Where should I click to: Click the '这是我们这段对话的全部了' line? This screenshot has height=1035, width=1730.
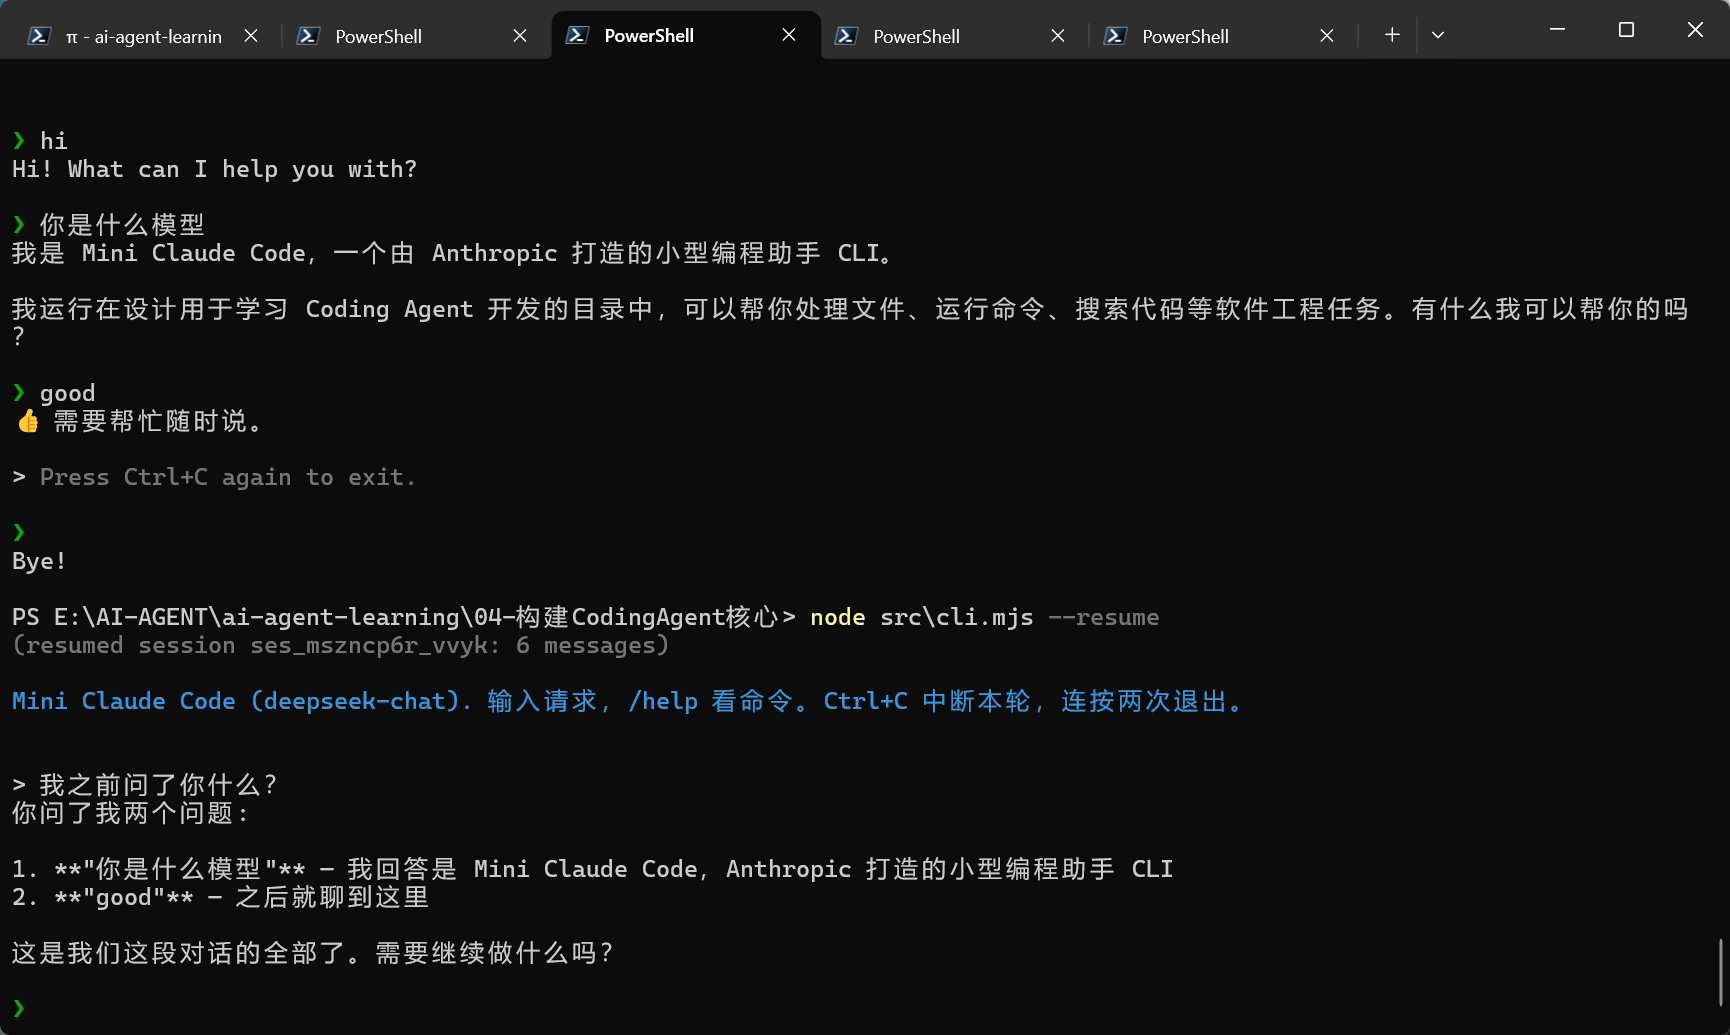pyautogui.click(x=313, y=953)
